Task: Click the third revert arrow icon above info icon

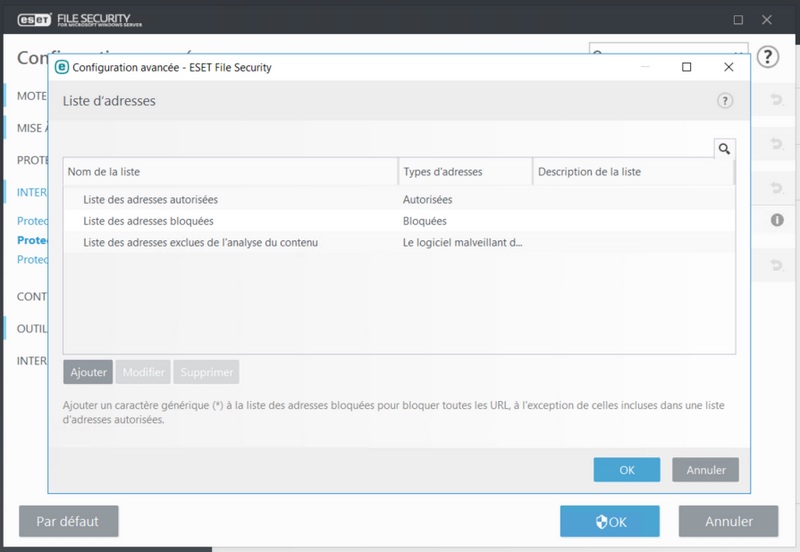Action: pyautogui.click(x=776, y=188)
